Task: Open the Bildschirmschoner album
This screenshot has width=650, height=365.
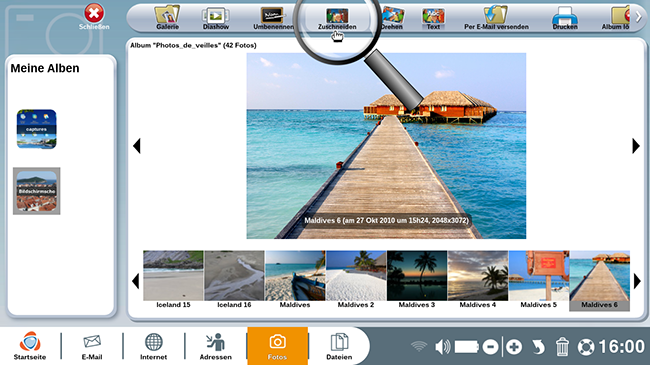Action: tap(36, 191)
